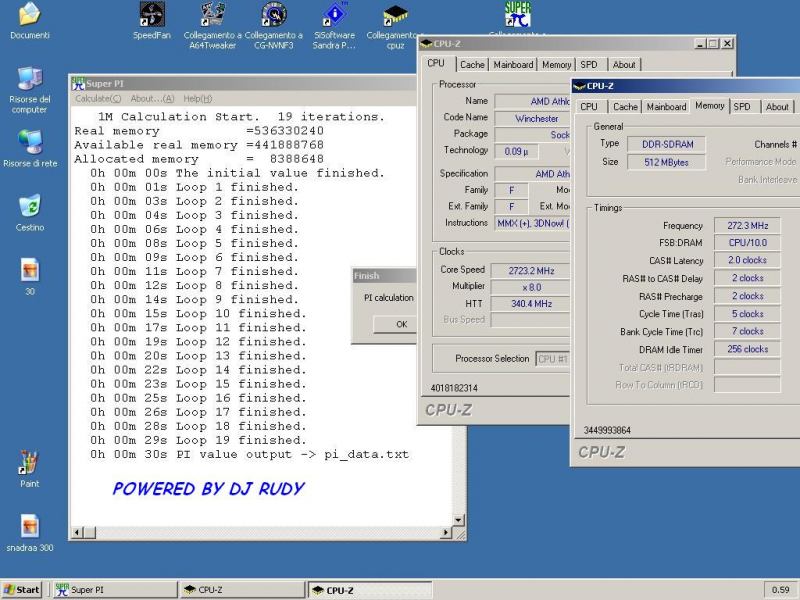Minimize the back CPU-Z window
The width and height of the screenshot is (800, 600).
[x=700, y=44]
